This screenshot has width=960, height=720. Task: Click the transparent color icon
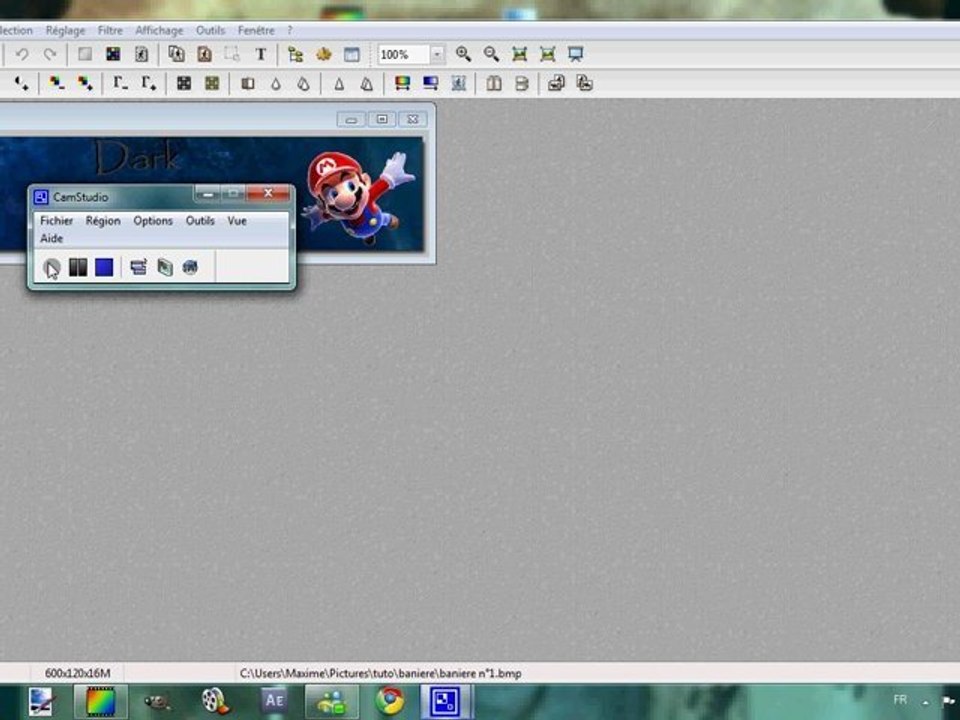[141, 54]
